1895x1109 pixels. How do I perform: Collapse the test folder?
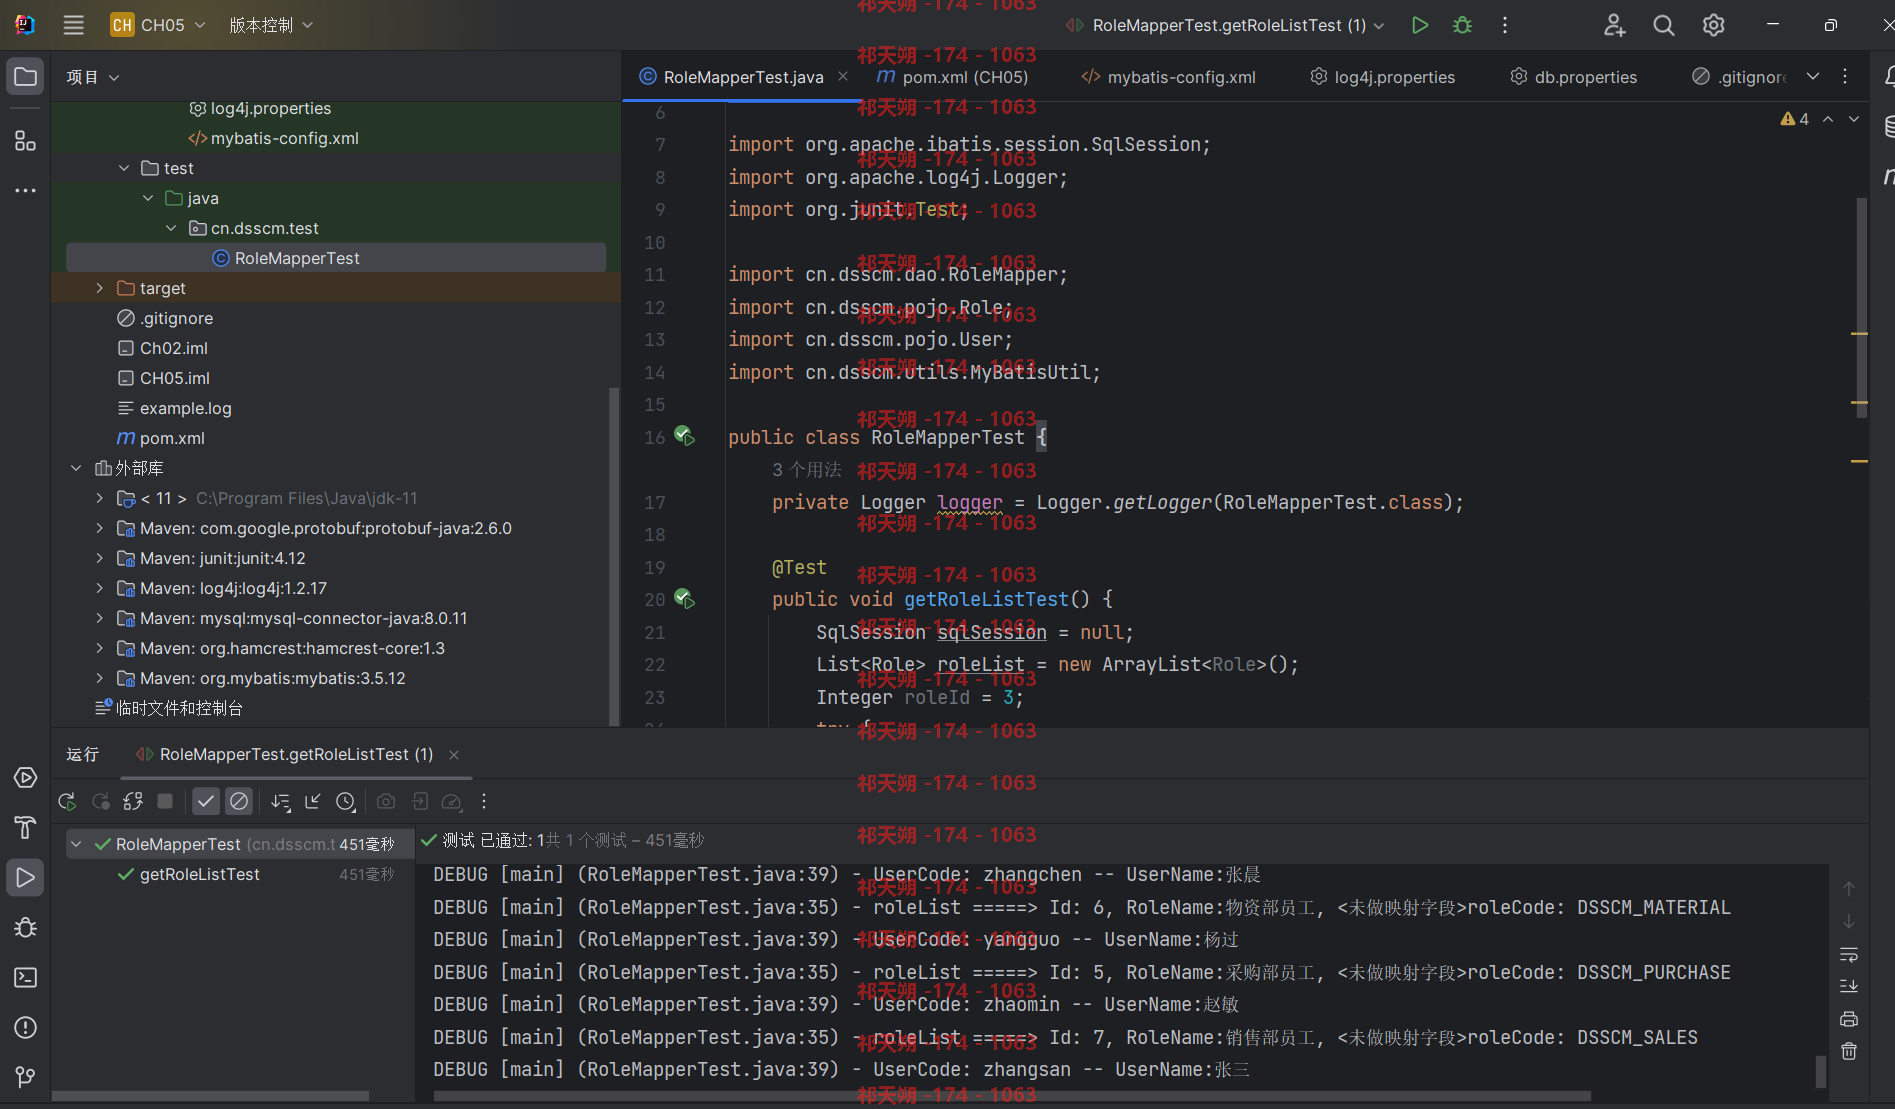[124, 168]
